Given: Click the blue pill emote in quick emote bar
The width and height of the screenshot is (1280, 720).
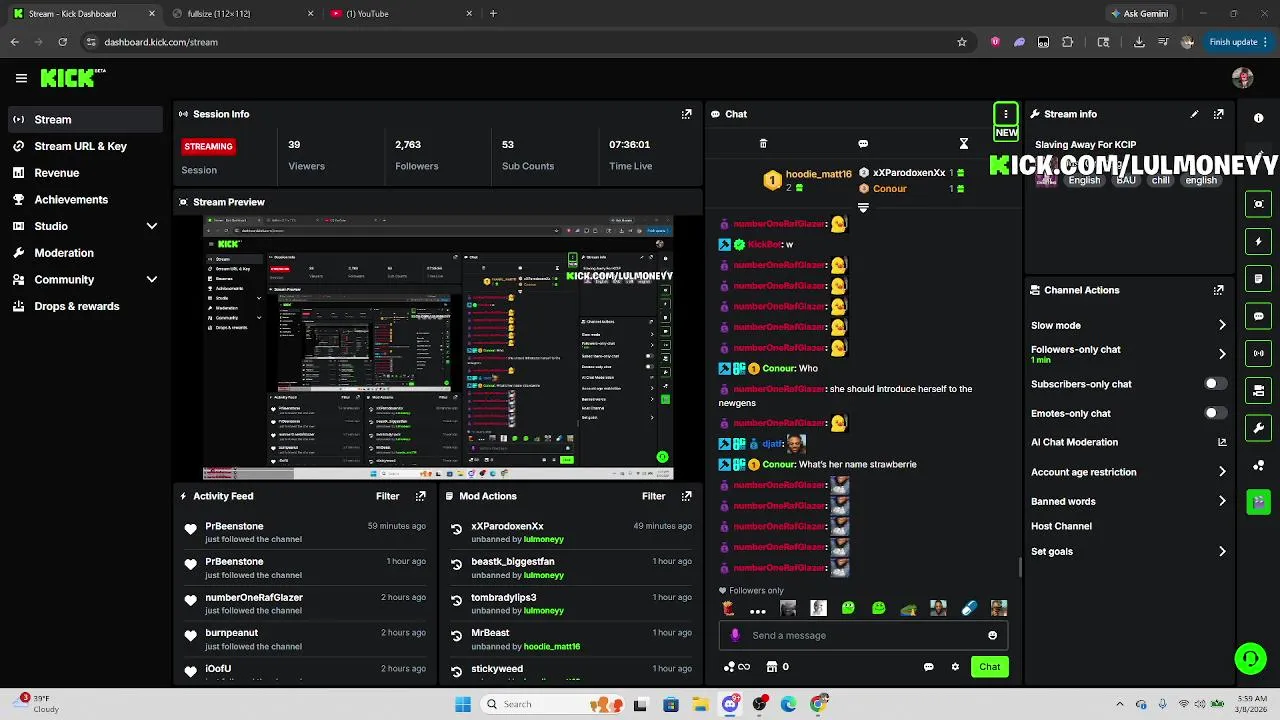Looking at the screenshot, I should pos(968,608).
